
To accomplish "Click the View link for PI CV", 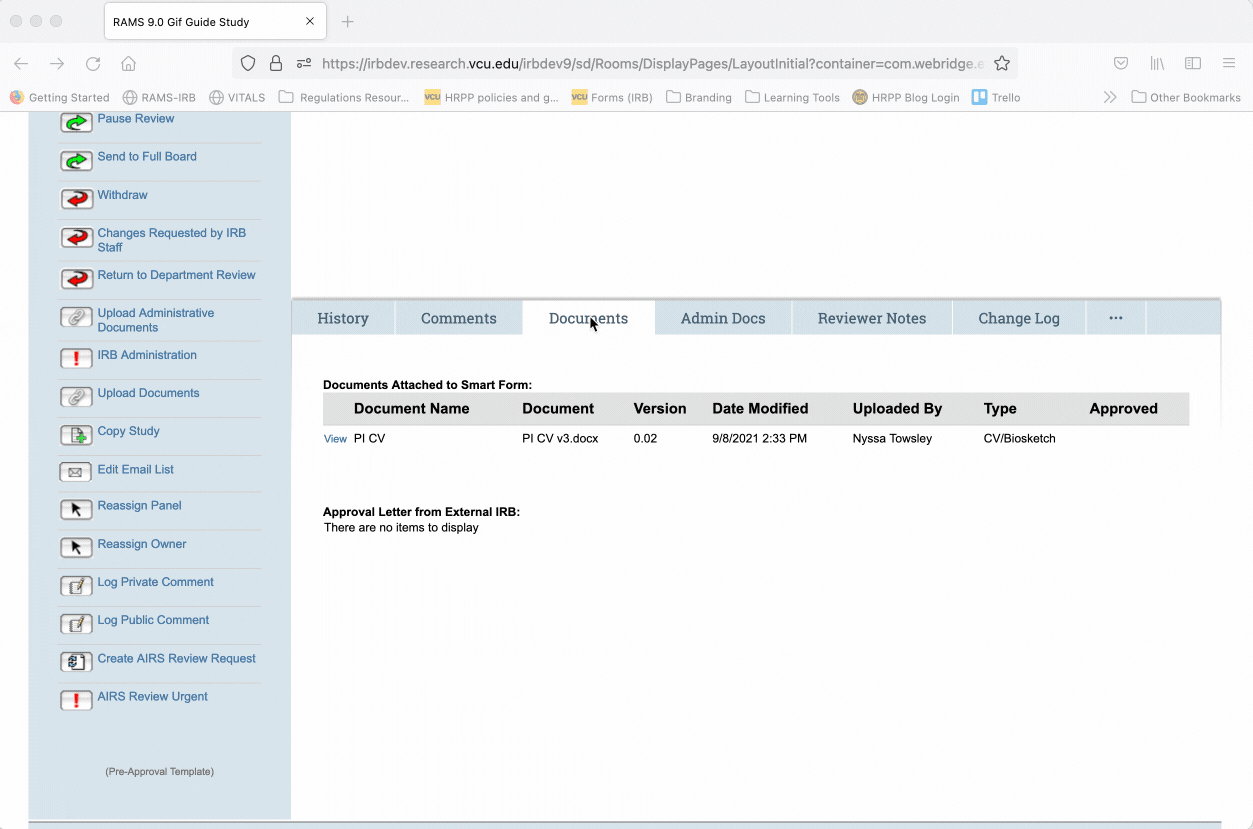I will [x=335, y=439].
